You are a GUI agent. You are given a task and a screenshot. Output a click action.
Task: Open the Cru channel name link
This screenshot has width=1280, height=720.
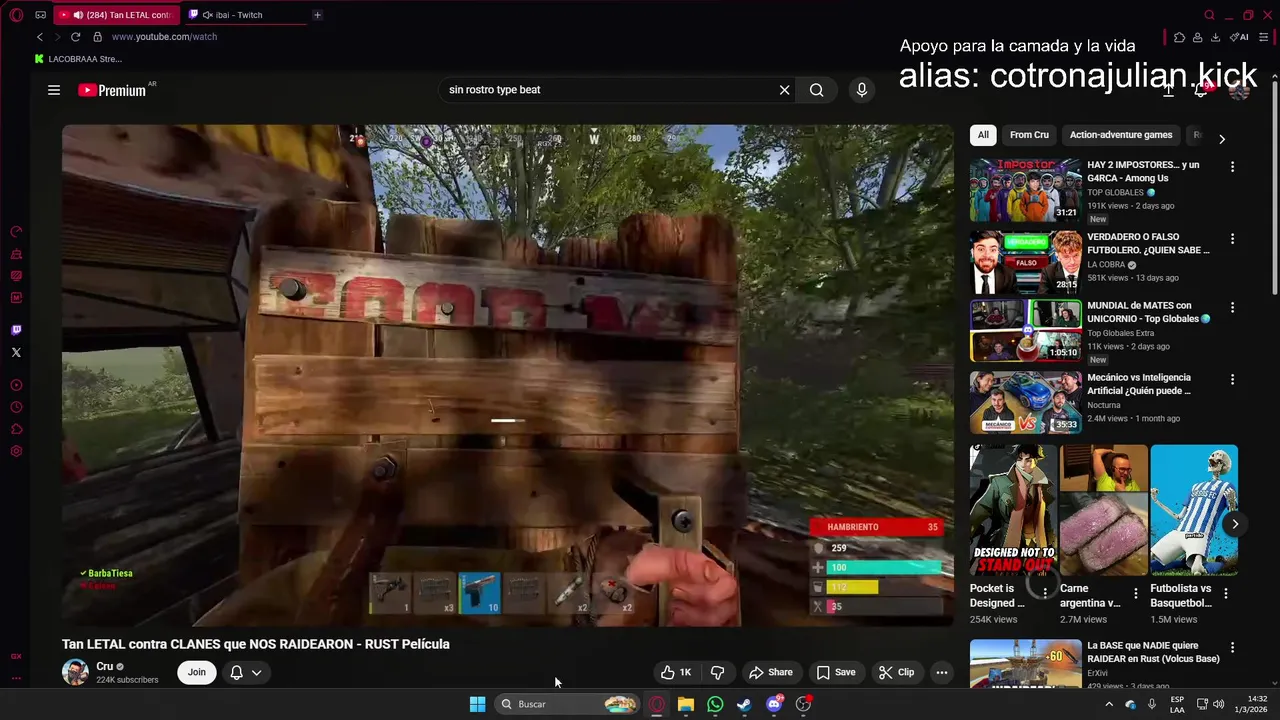point(104,667)
